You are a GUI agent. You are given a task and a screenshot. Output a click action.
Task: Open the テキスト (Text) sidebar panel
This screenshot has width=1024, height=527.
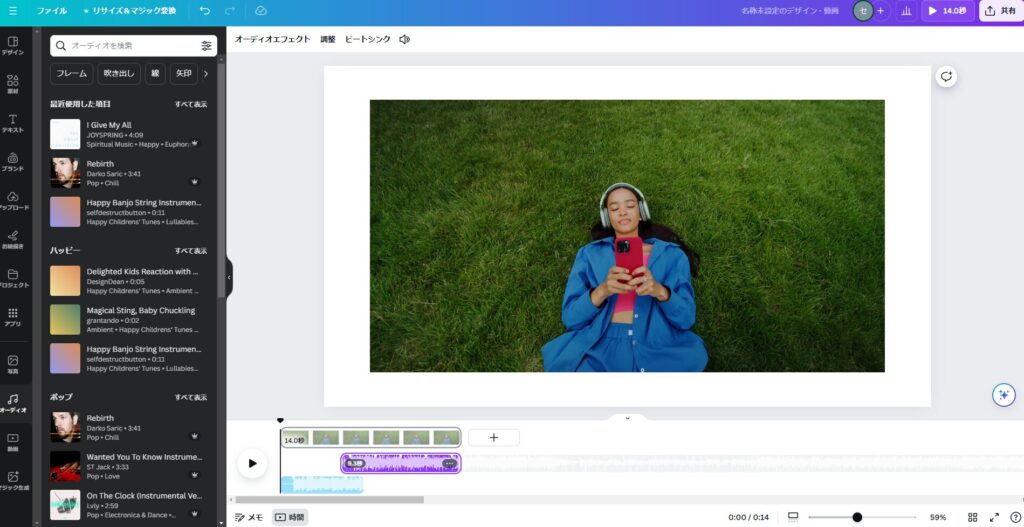coord(13,123)
